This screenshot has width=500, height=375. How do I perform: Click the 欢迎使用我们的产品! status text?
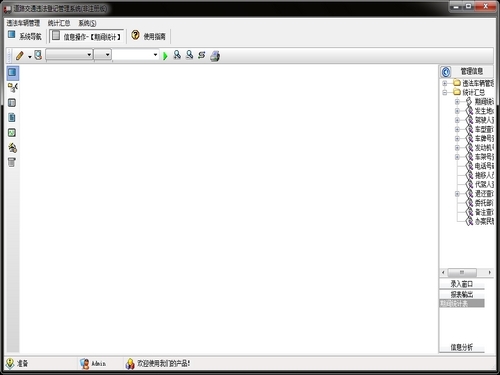[x=164, y=364]
